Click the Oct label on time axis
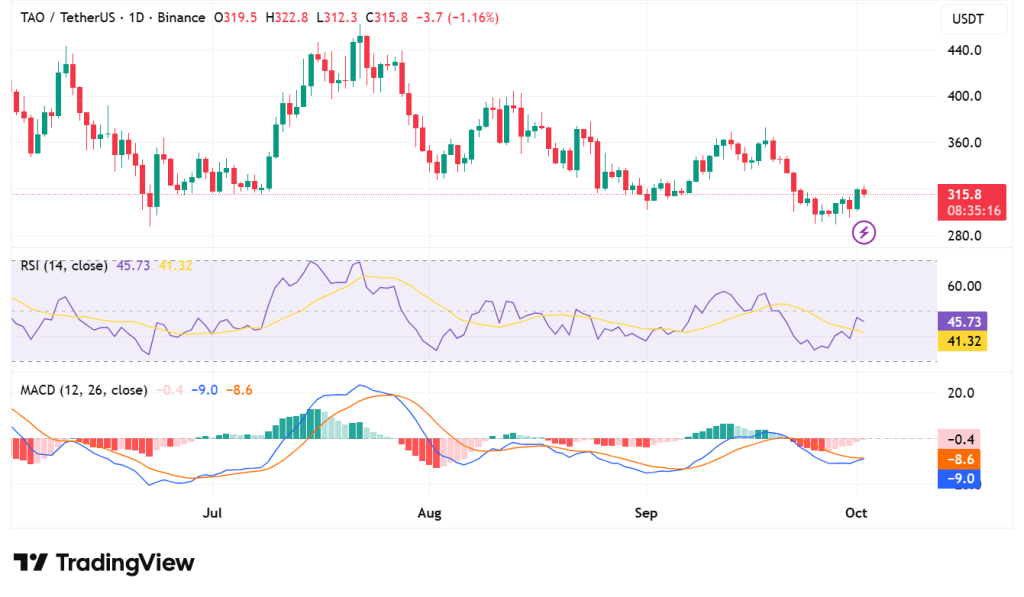 [x=856, y=513]
